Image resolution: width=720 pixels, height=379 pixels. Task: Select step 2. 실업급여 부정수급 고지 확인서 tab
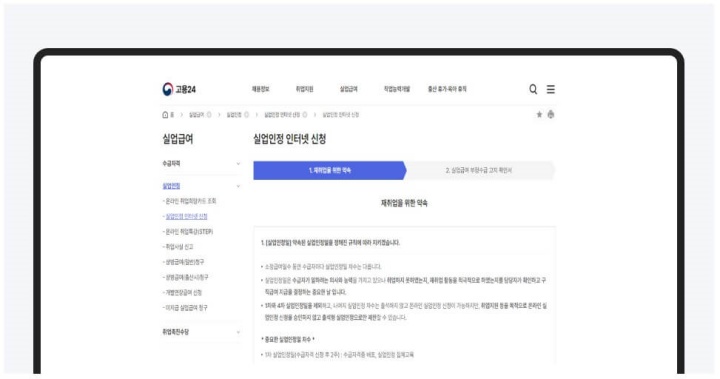478,170
